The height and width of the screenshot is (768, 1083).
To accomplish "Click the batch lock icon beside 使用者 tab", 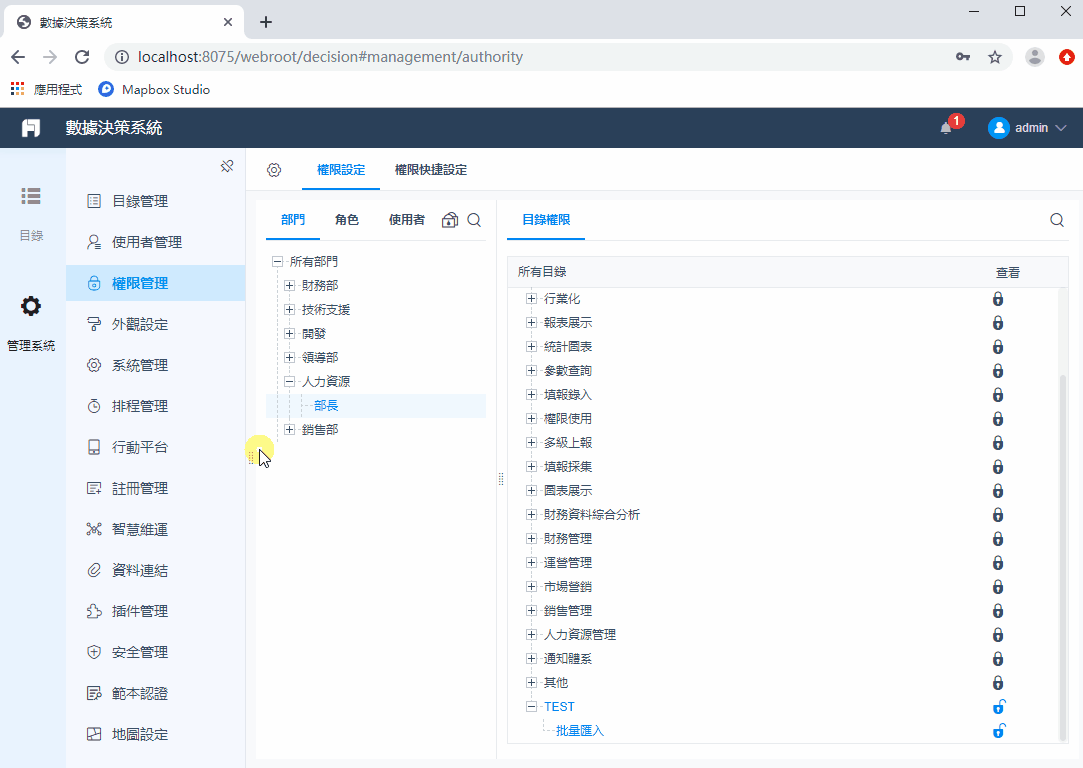I will pyautogui.click(x=448, y=219).
